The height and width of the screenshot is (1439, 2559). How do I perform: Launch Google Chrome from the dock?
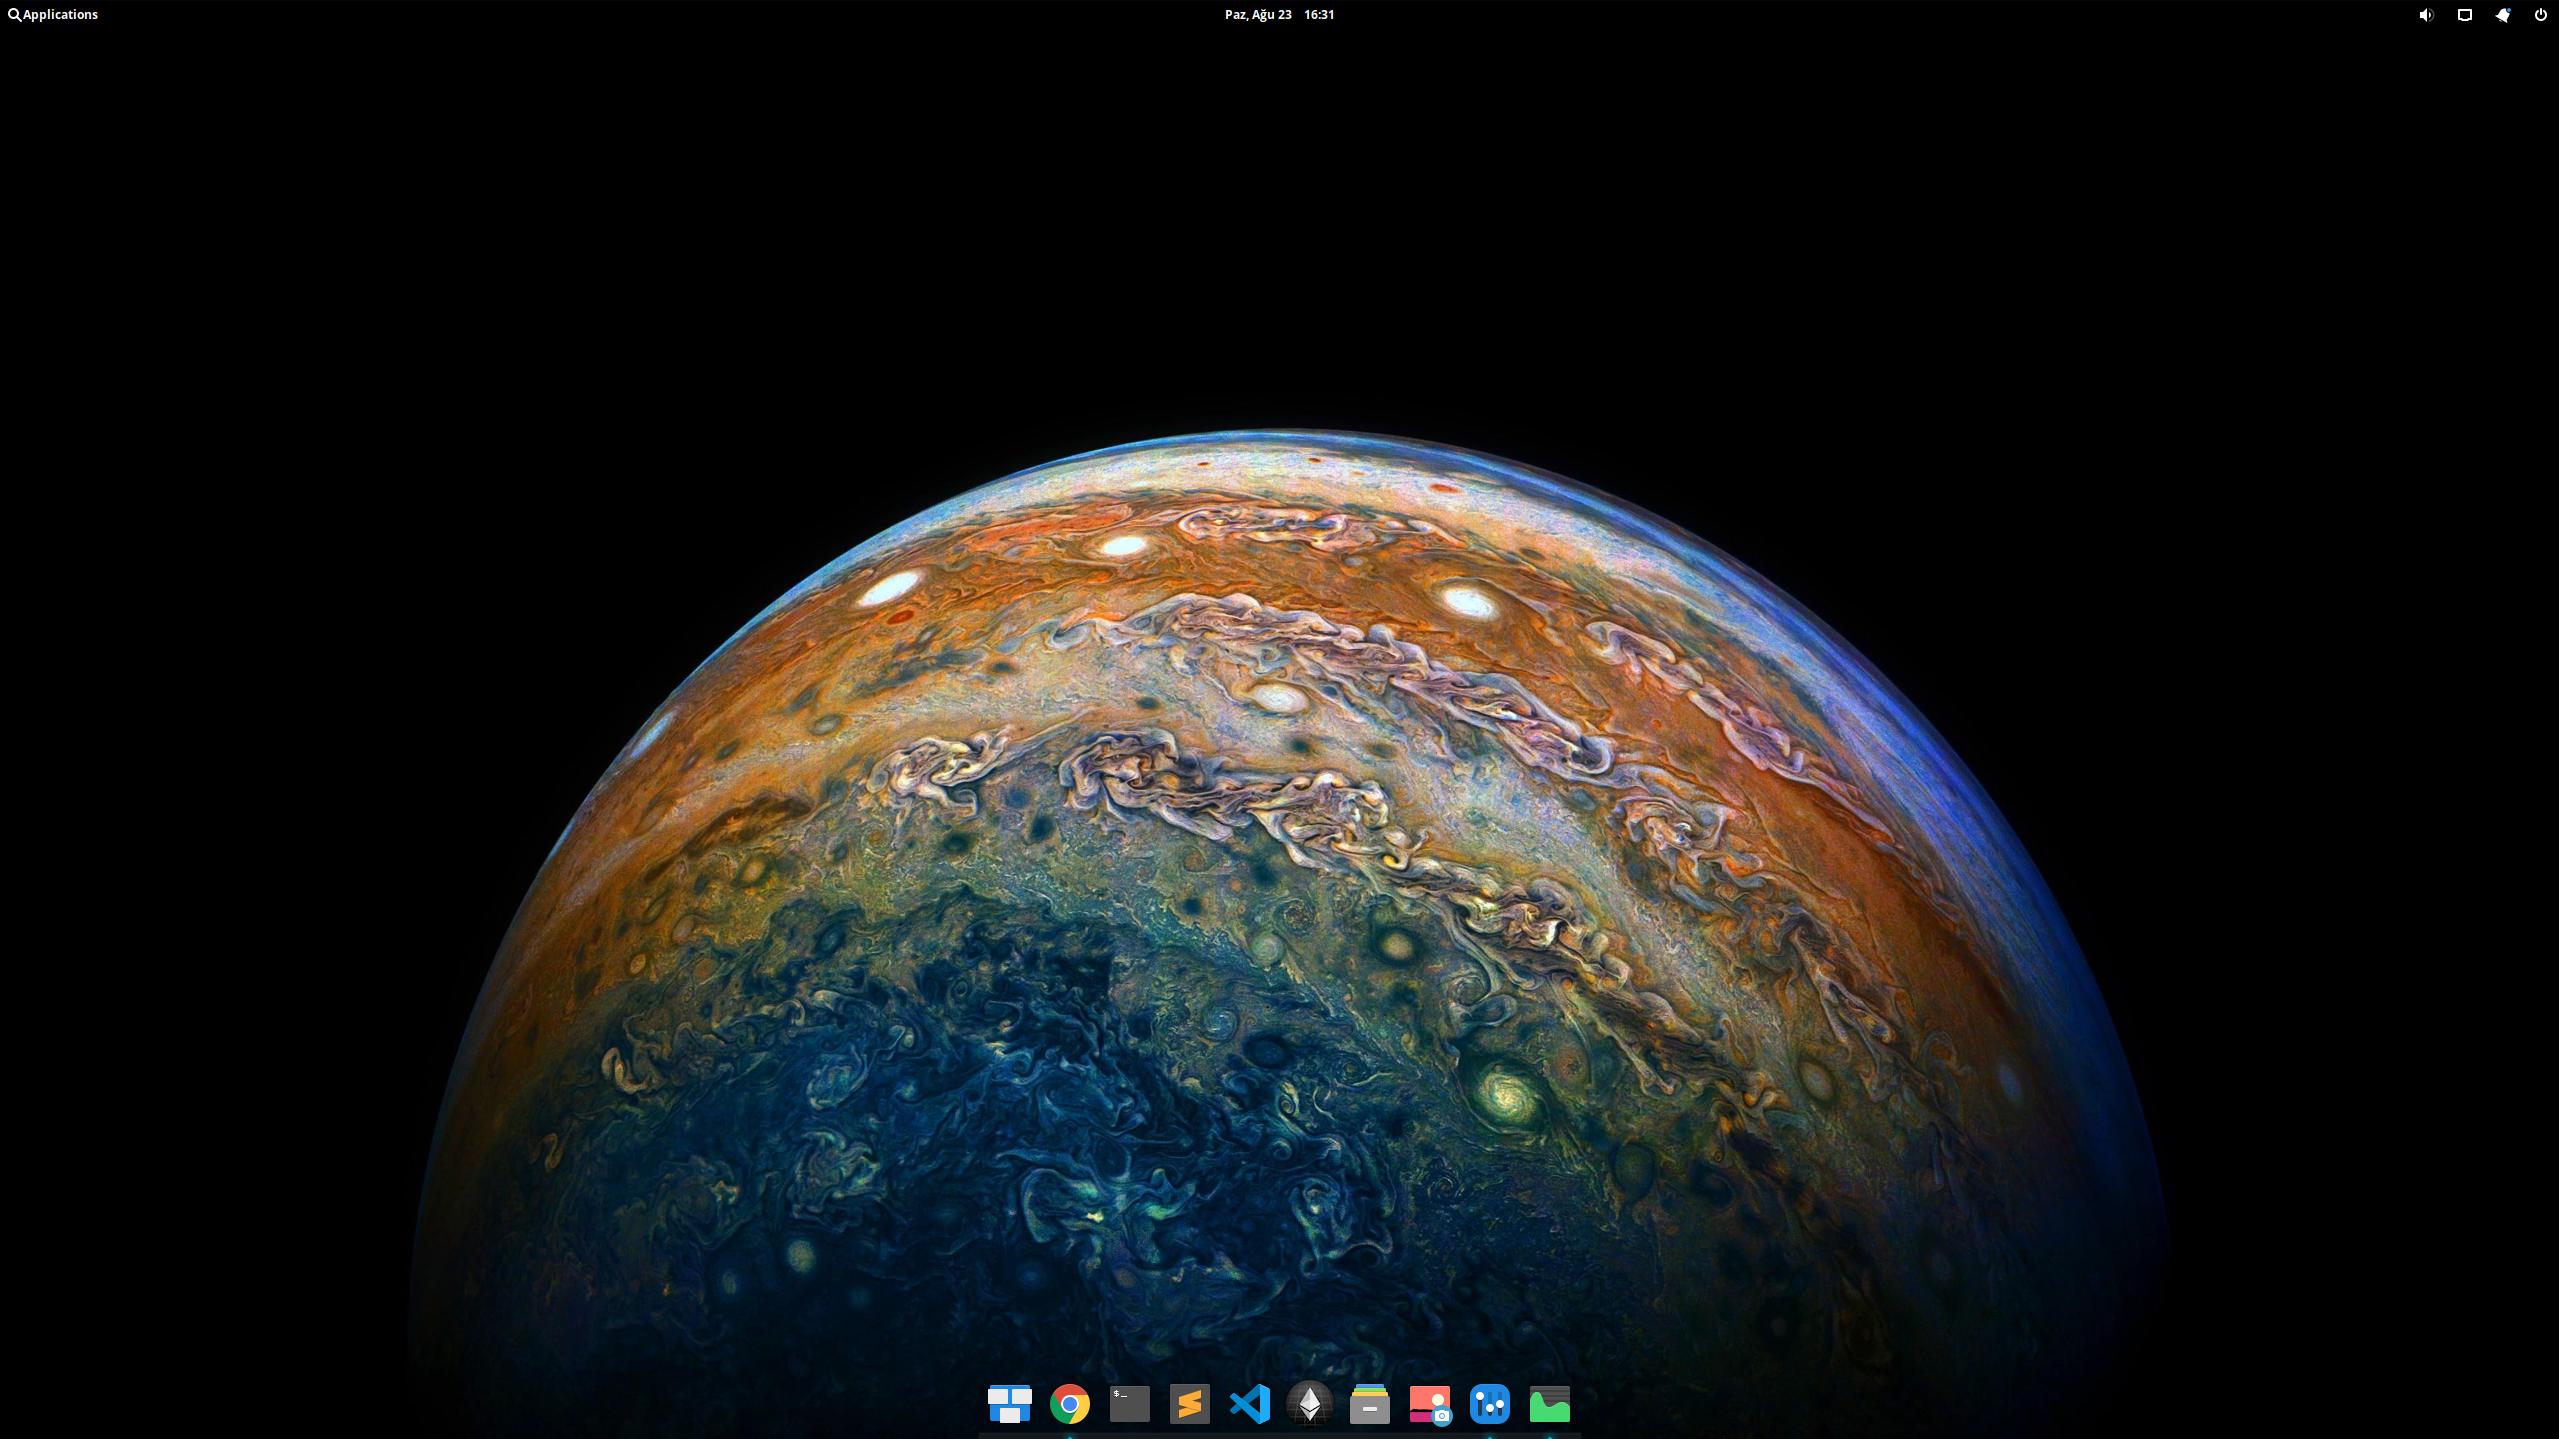tap(1069, 1403)
